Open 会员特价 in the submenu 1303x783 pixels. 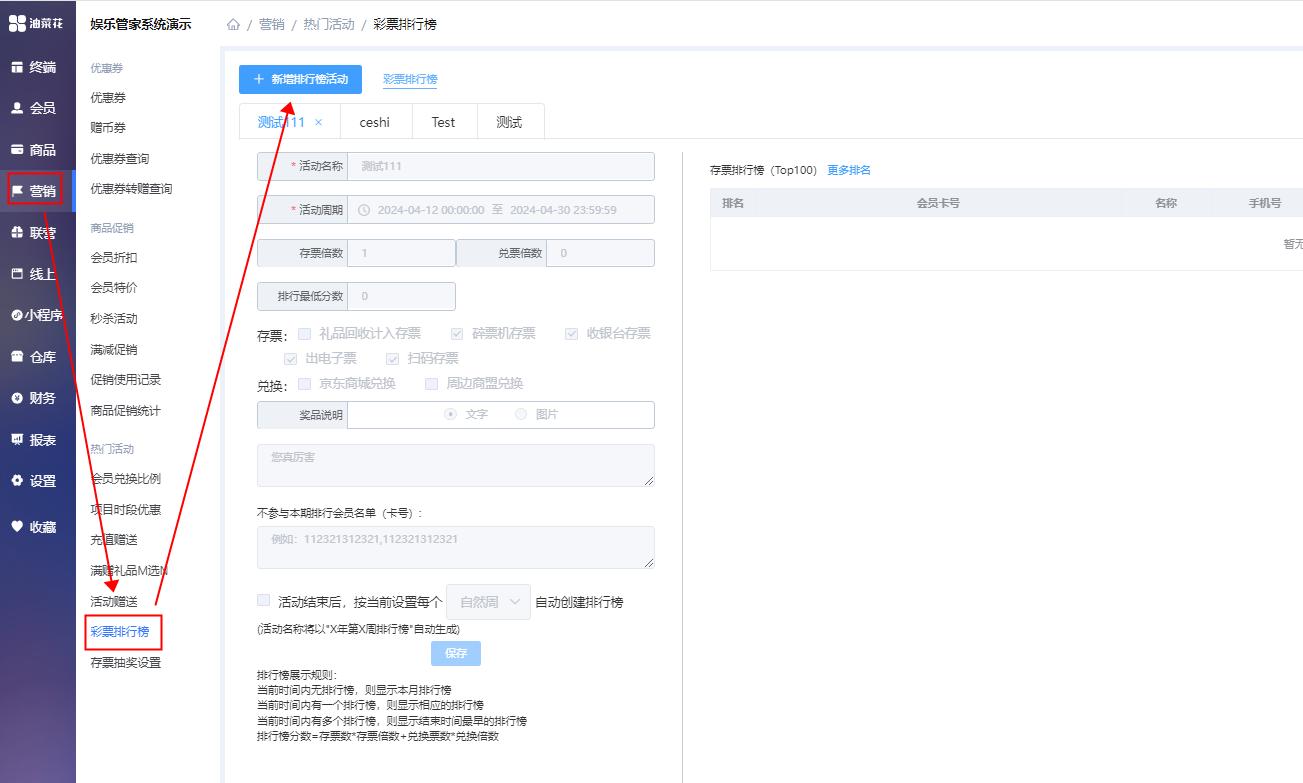pos(114,288)
